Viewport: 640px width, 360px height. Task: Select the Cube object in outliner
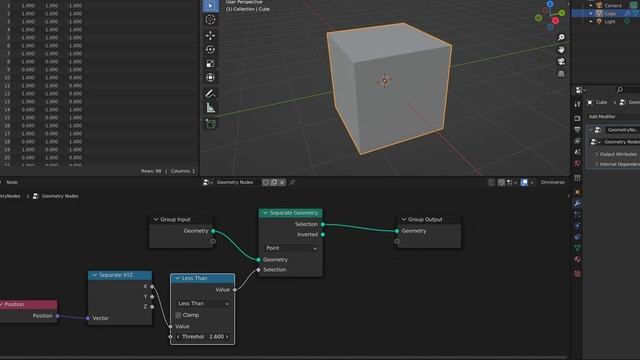pos(610,13)
